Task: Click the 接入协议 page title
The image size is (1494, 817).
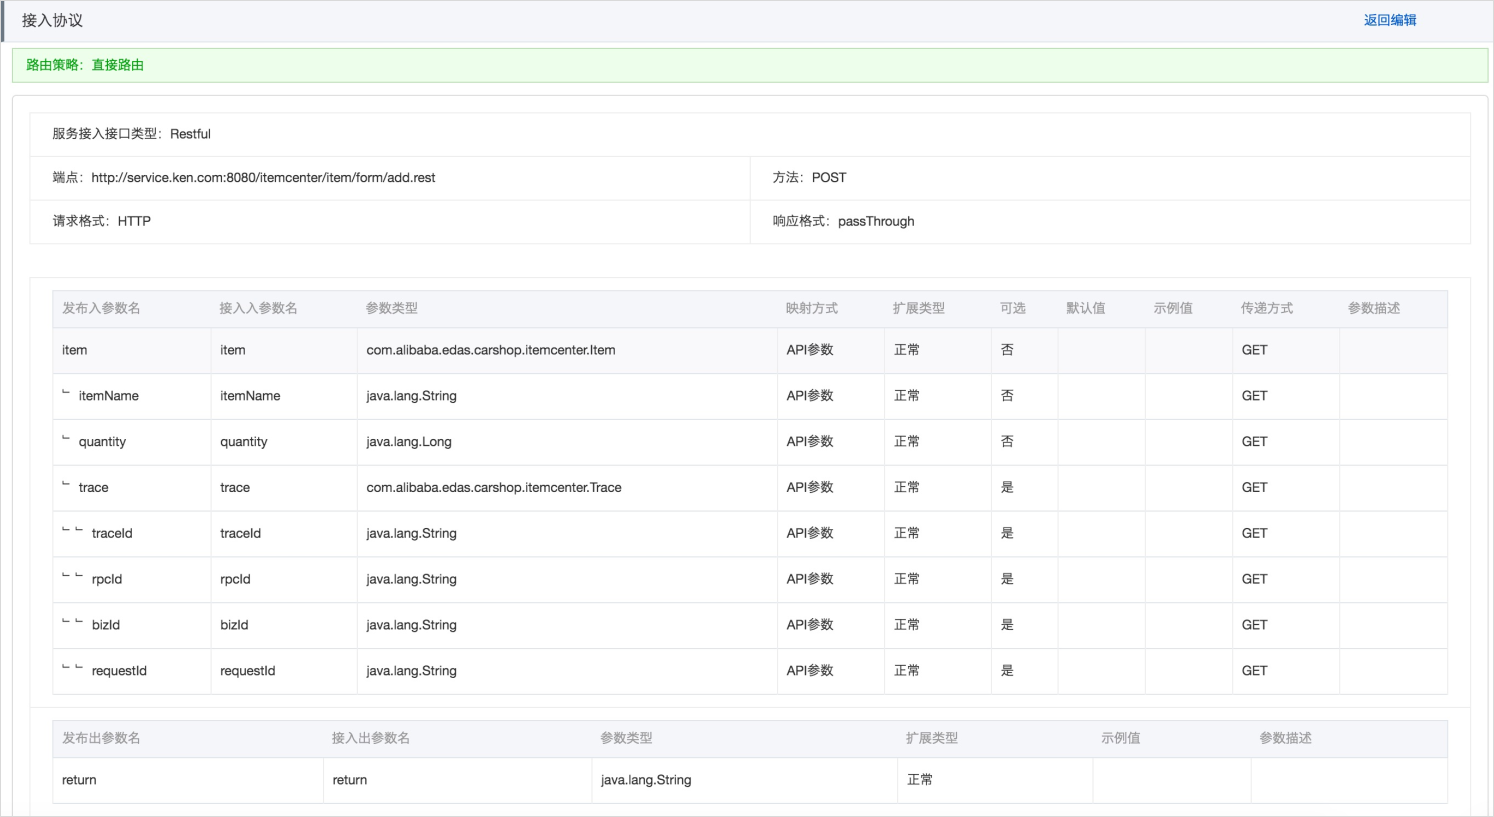Action: [x=53, y=21]
